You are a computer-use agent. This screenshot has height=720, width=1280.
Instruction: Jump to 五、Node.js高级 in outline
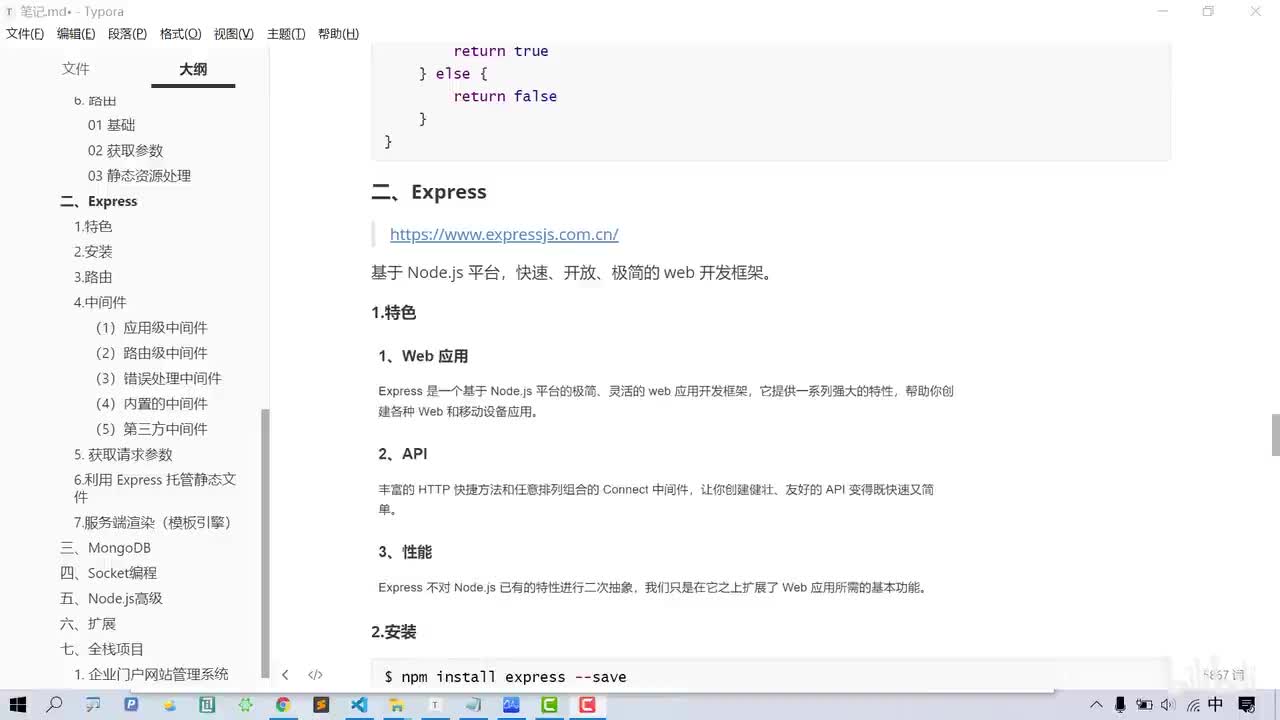tap(111, 598)
